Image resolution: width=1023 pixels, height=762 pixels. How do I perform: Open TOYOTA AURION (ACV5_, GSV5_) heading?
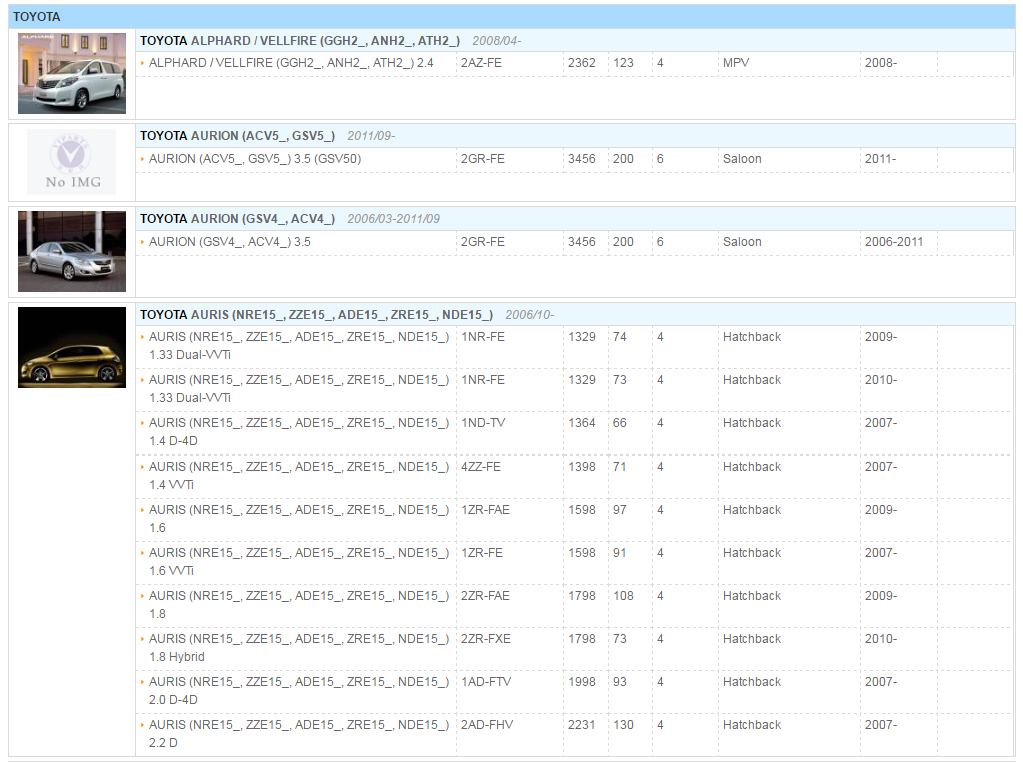pos(237,136)
